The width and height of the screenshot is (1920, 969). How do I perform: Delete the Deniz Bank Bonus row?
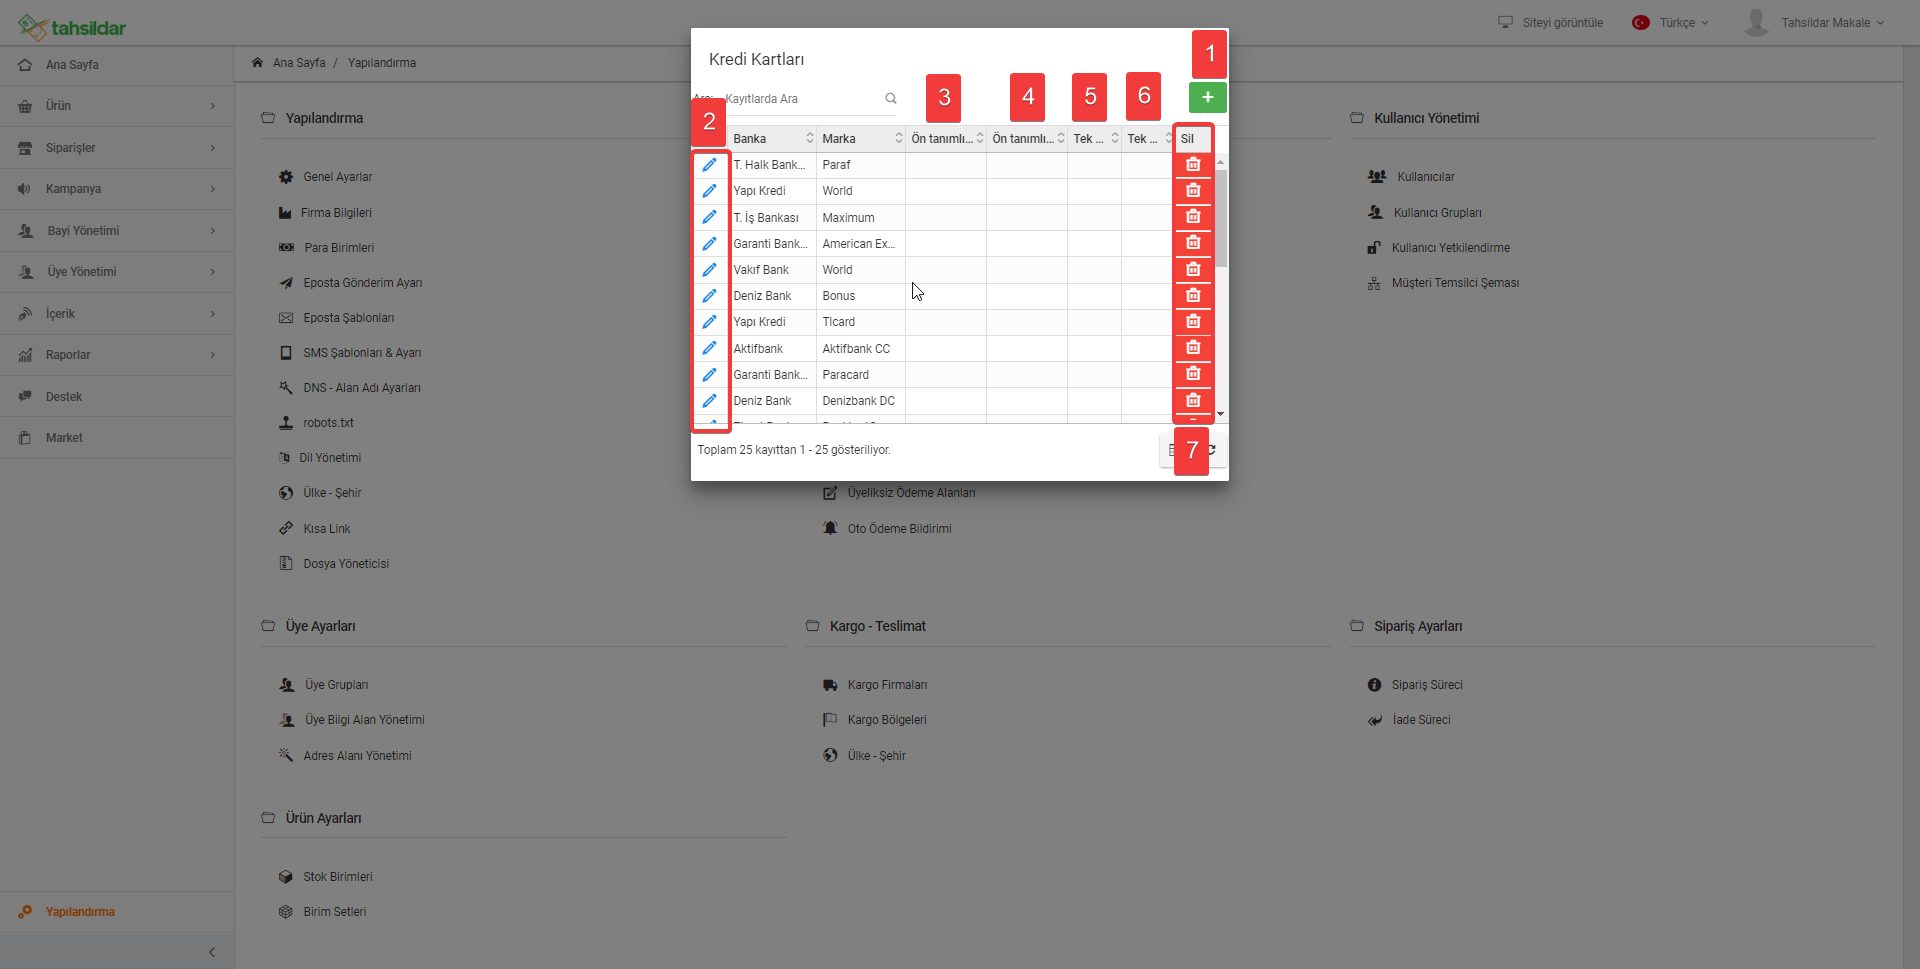pos(1193,295)
